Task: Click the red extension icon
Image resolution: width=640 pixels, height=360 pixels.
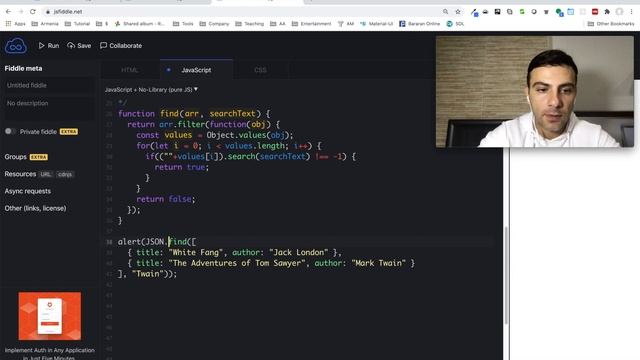Action: pyautogui.click(x=595, y=12)
